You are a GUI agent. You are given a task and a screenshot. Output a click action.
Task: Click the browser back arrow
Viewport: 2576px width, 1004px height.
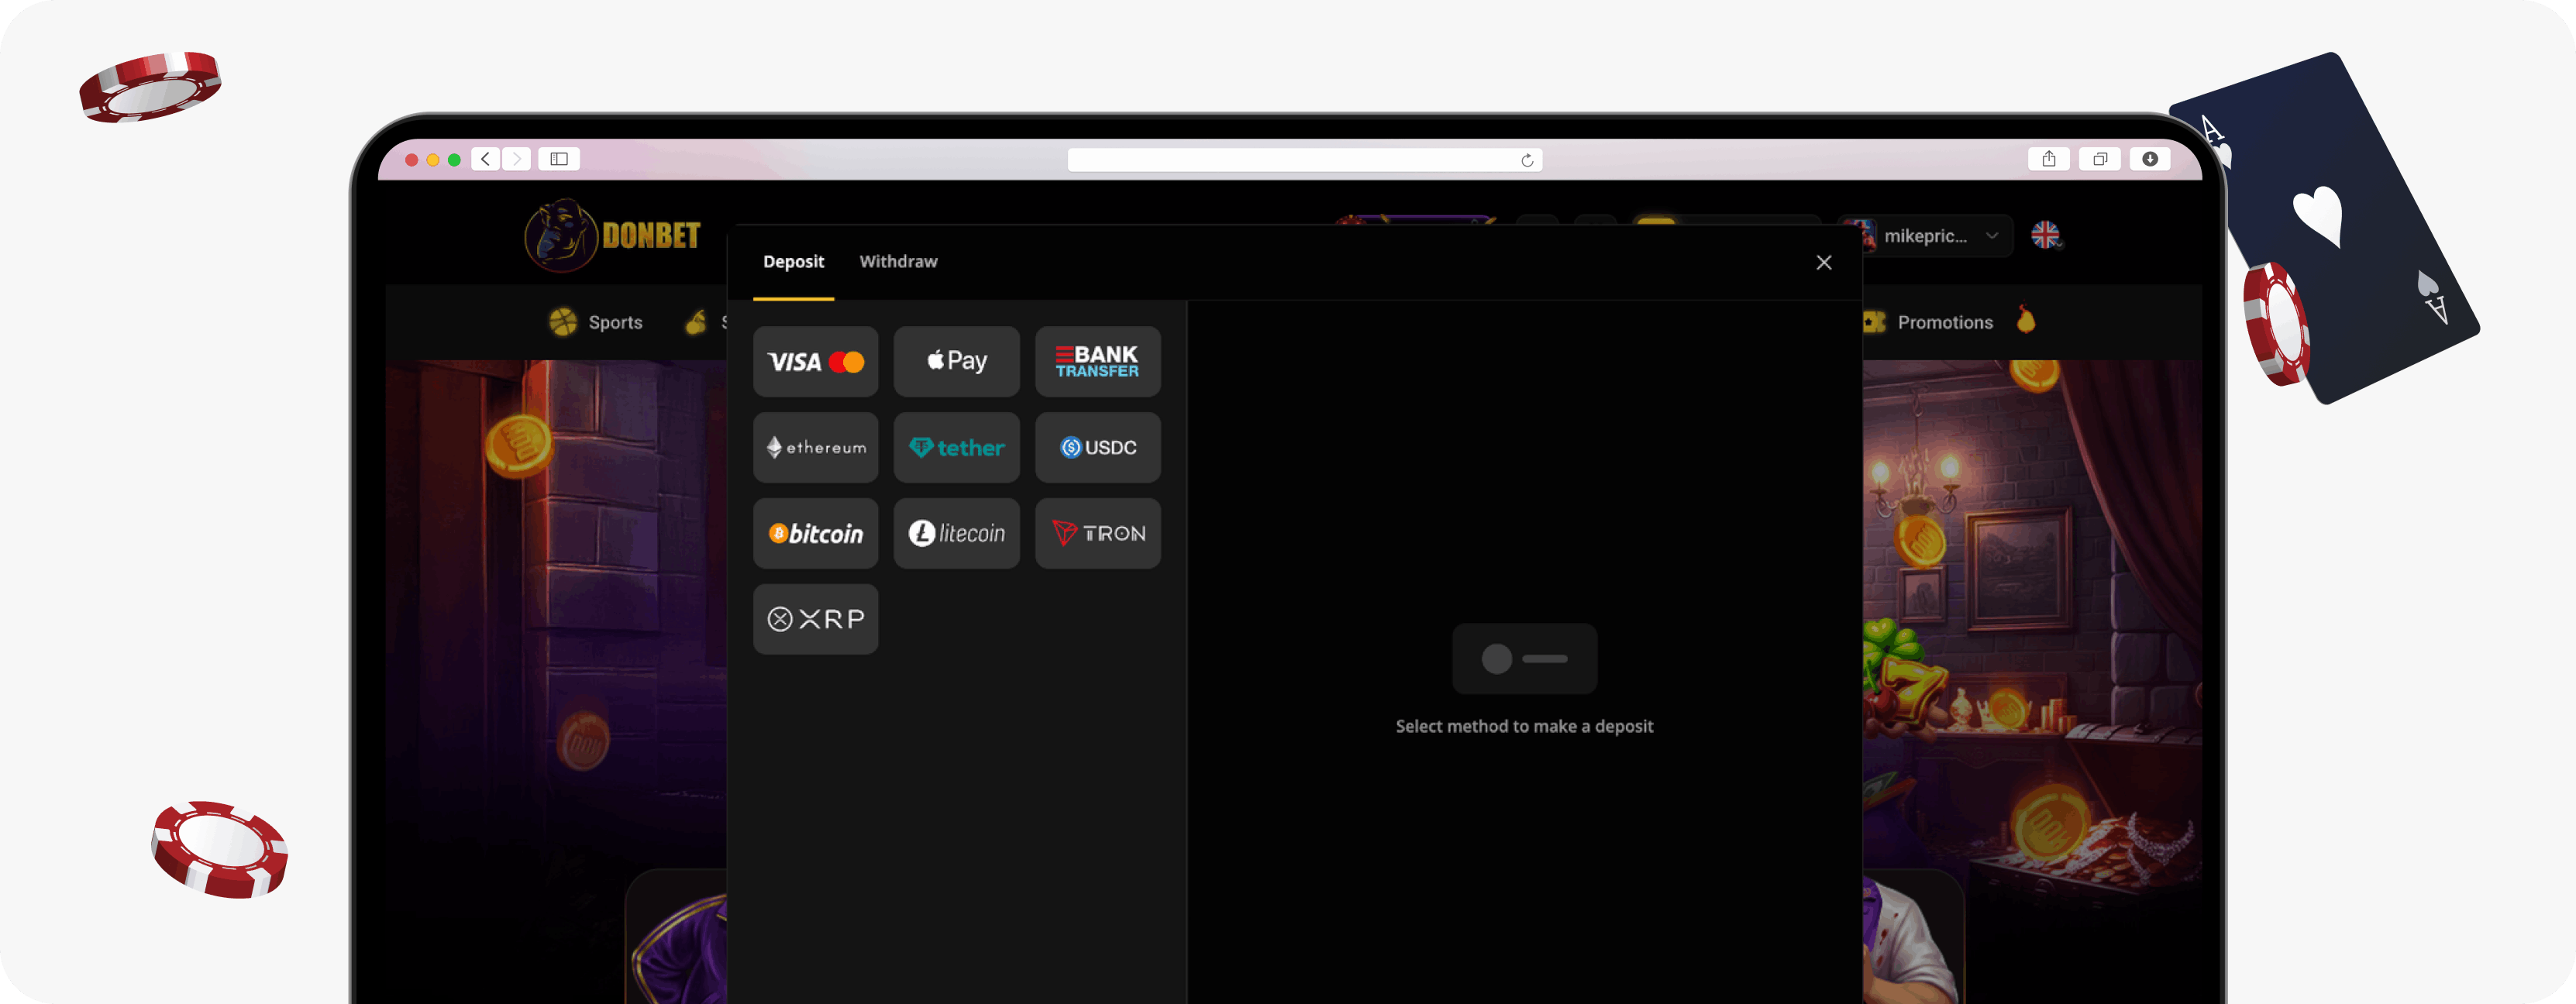click(x=486, y=159)
